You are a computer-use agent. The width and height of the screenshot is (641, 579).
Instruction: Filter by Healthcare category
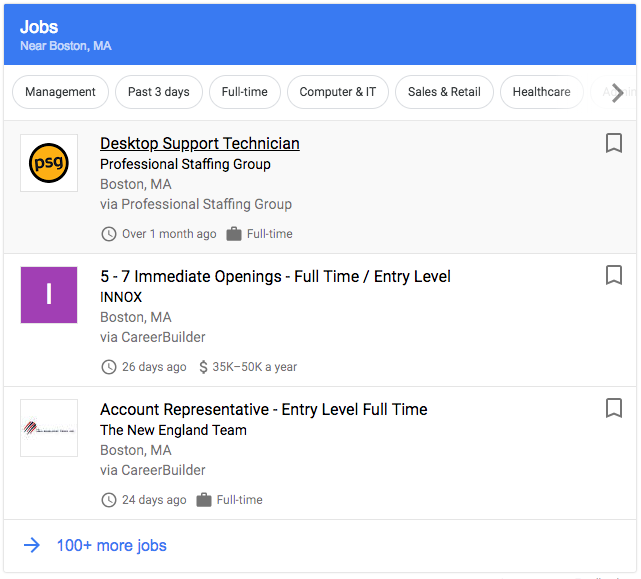[541, 92]
